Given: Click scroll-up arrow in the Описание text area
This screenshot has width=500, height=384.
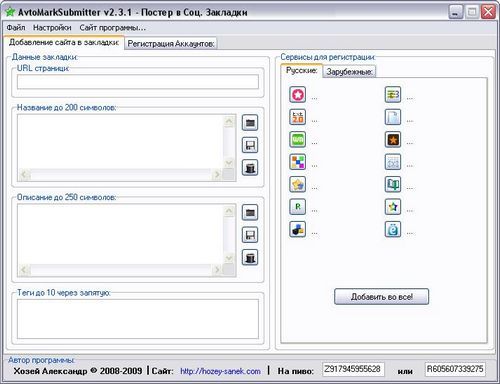Looking at the screenshot, I should coord(229,211).
